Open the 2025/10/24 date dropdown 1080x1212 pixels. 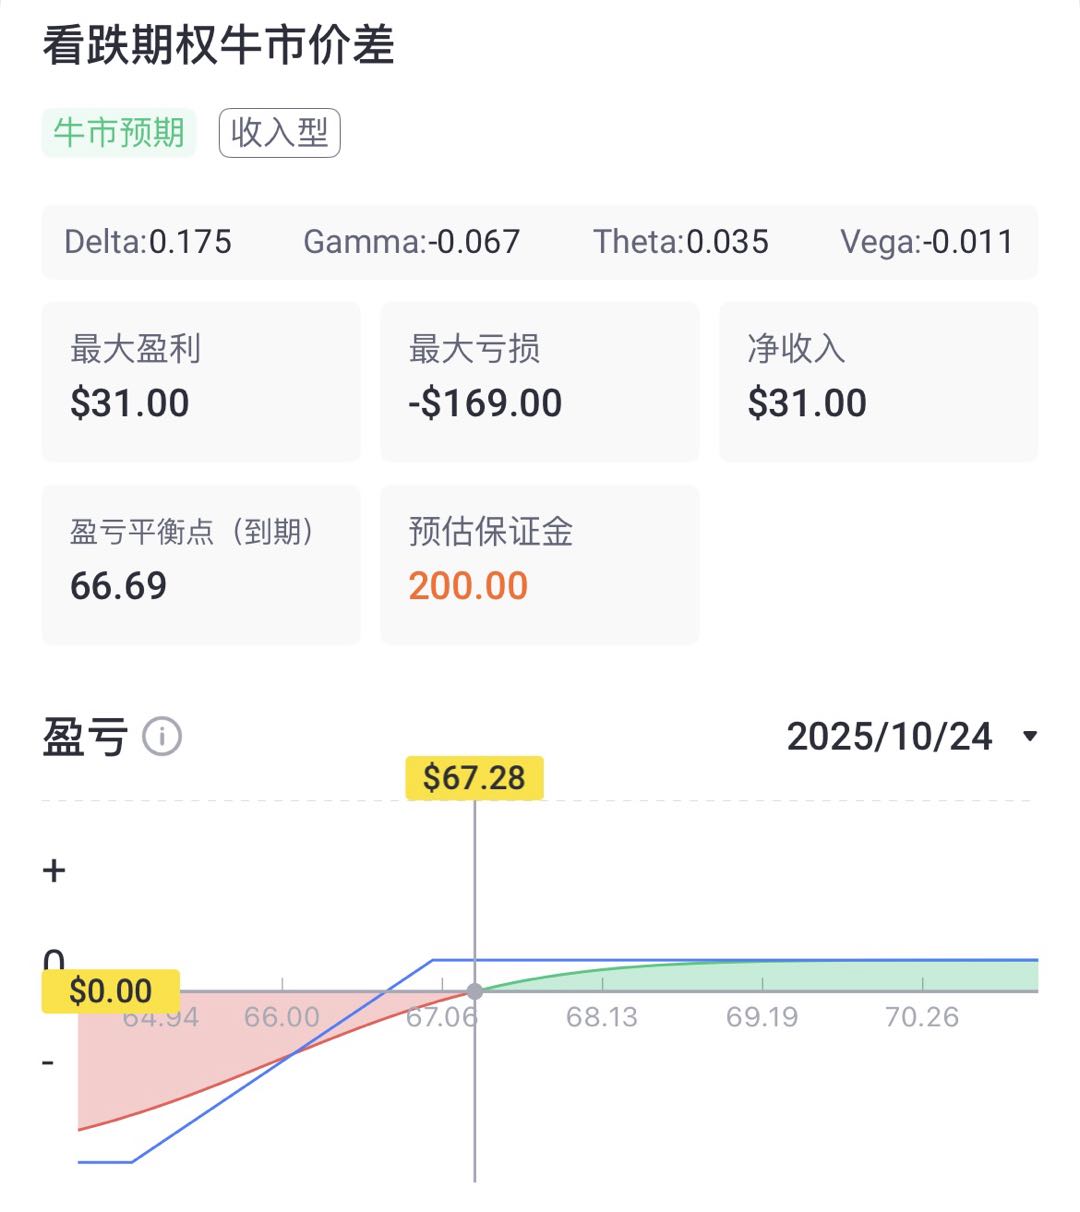coord(889,737)
